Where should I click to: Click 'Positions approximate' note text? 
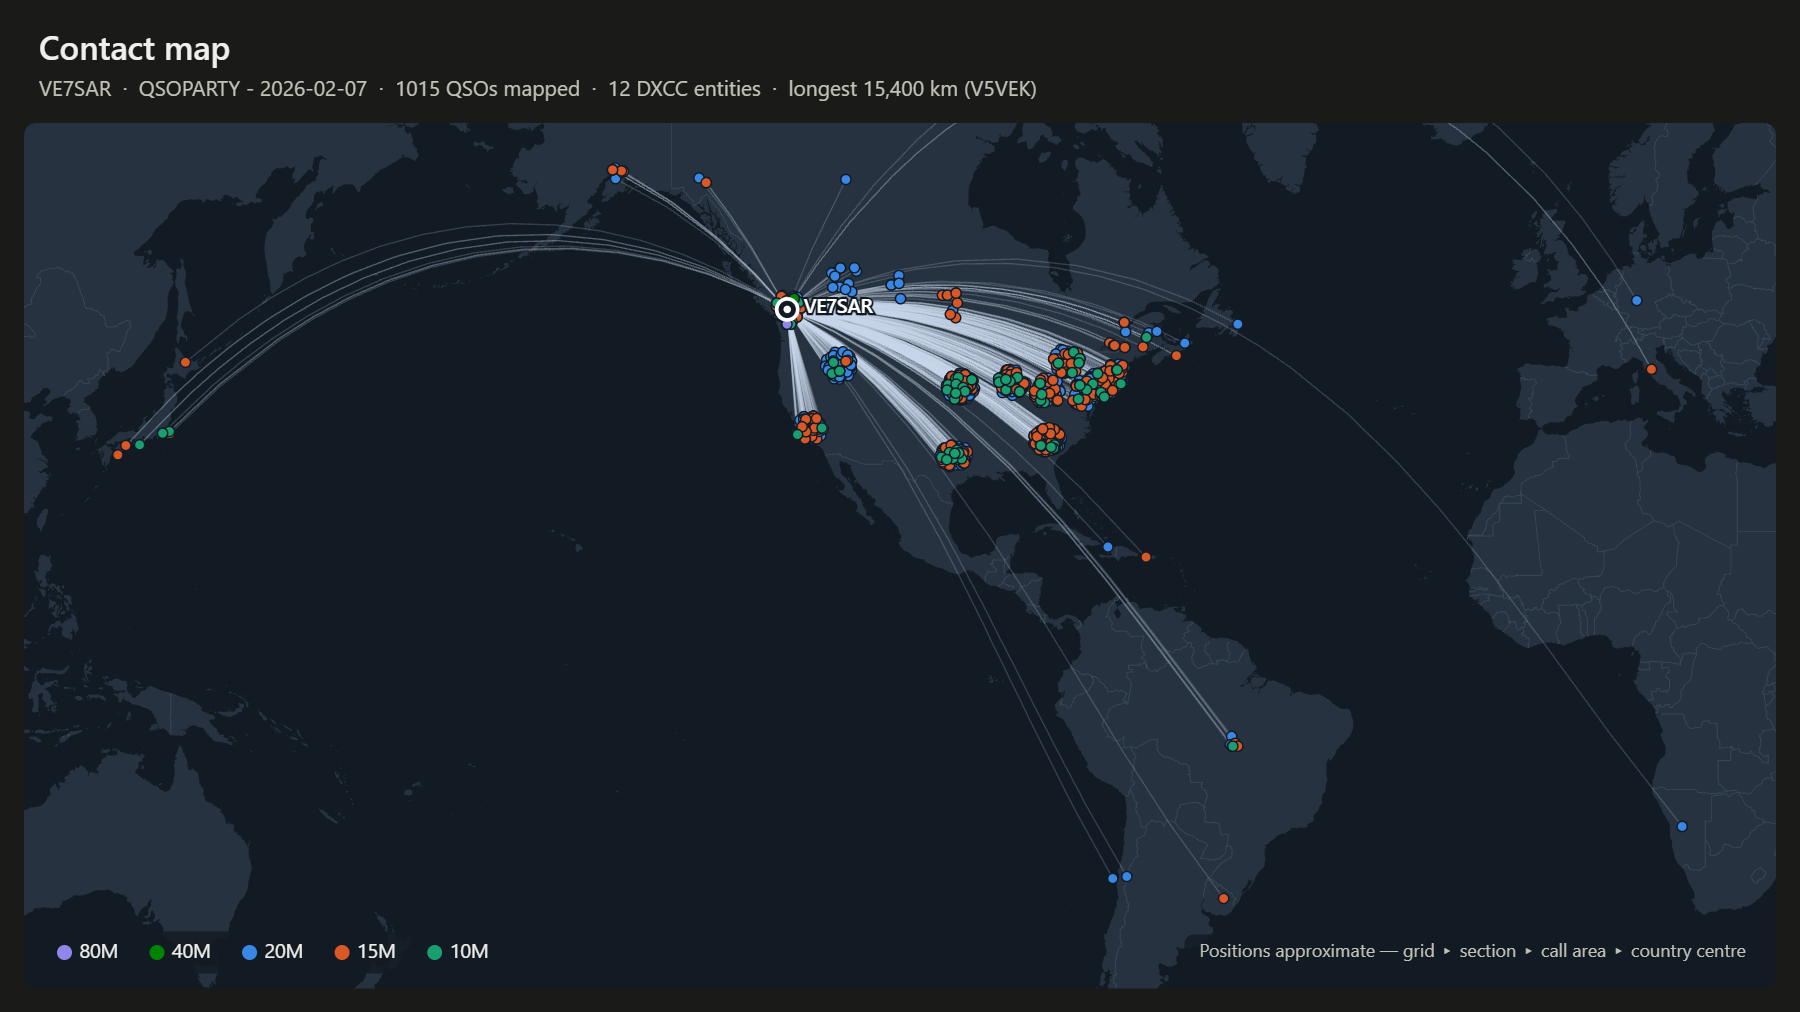tap(1287, 951)
